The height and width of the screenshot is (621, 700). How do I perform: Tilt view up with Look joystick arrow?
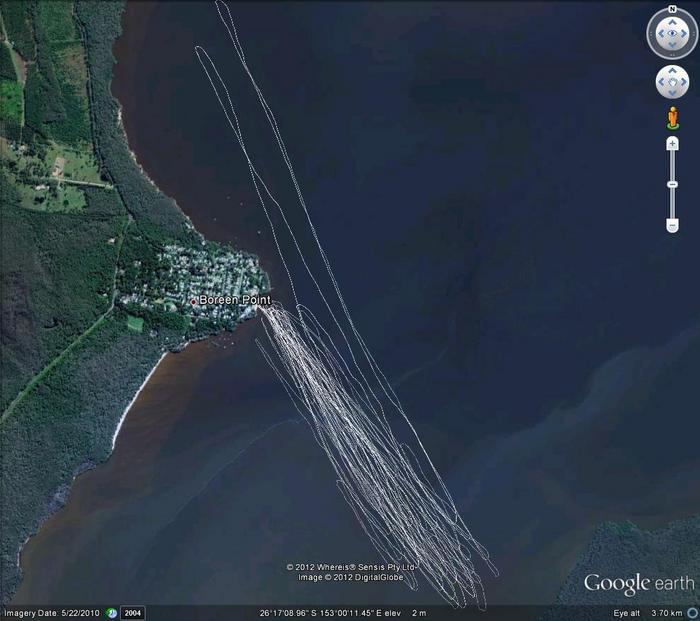[671, 22]
